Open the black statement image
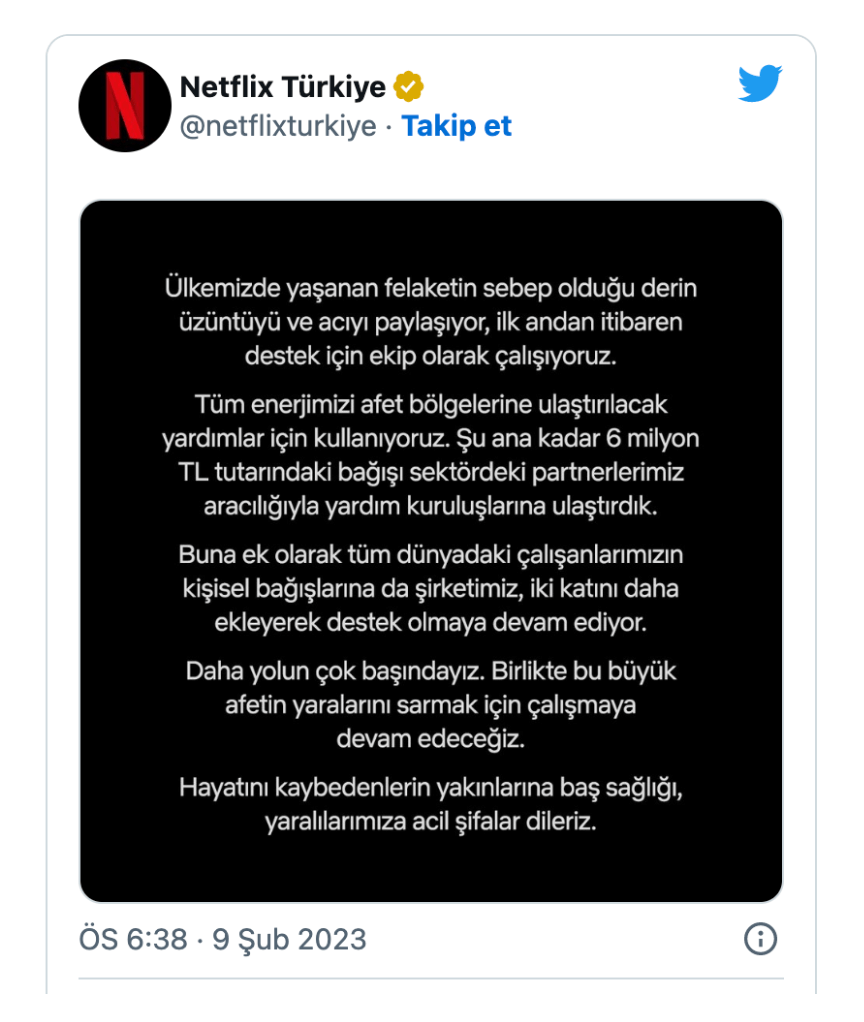 431,551
